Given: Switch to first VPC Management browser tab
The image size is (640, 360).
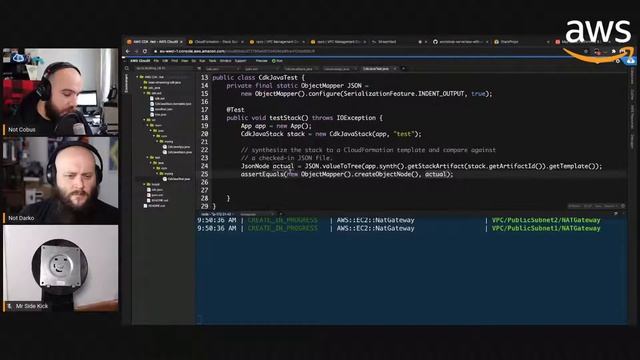Looking at the screenshot, I should pyautogui.click(x=278, y=42).
